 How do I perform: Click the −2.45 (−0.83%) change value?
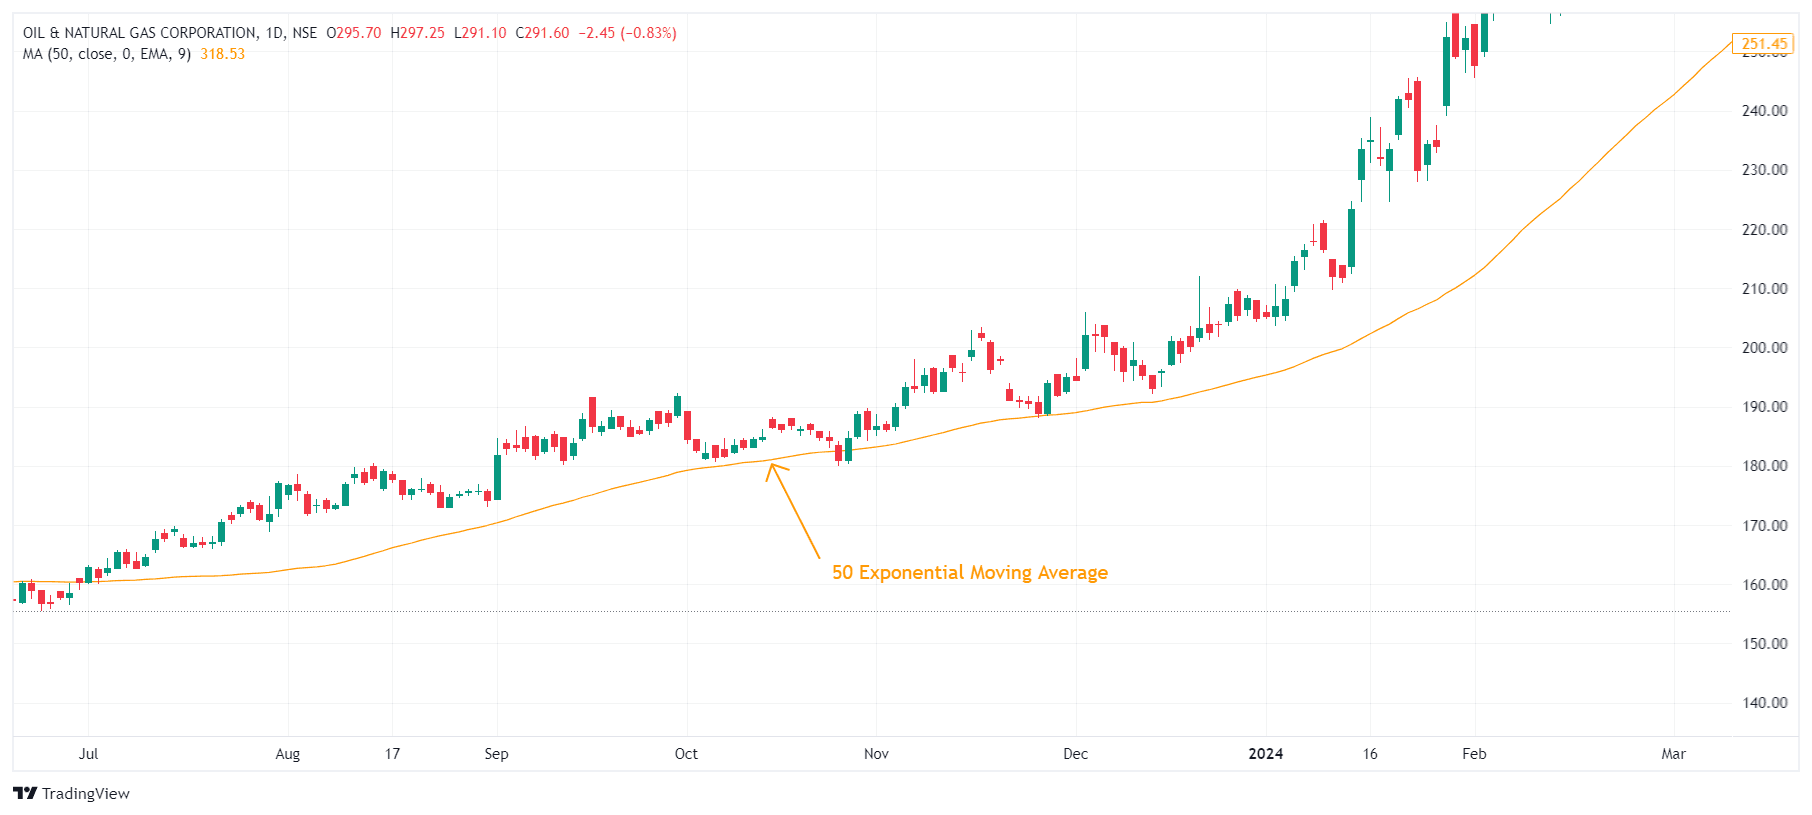[627, 33]
